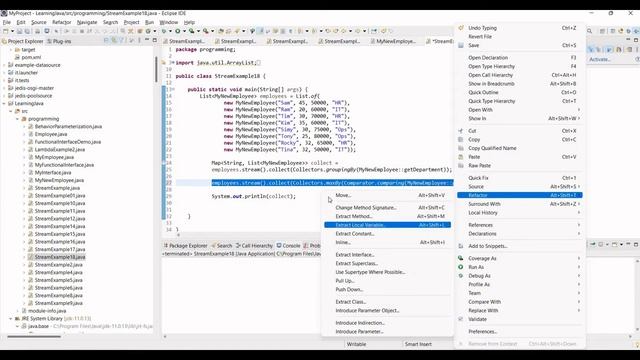
Task: Select Introduce Parameter Object entry
Action: tap(387, 311)
